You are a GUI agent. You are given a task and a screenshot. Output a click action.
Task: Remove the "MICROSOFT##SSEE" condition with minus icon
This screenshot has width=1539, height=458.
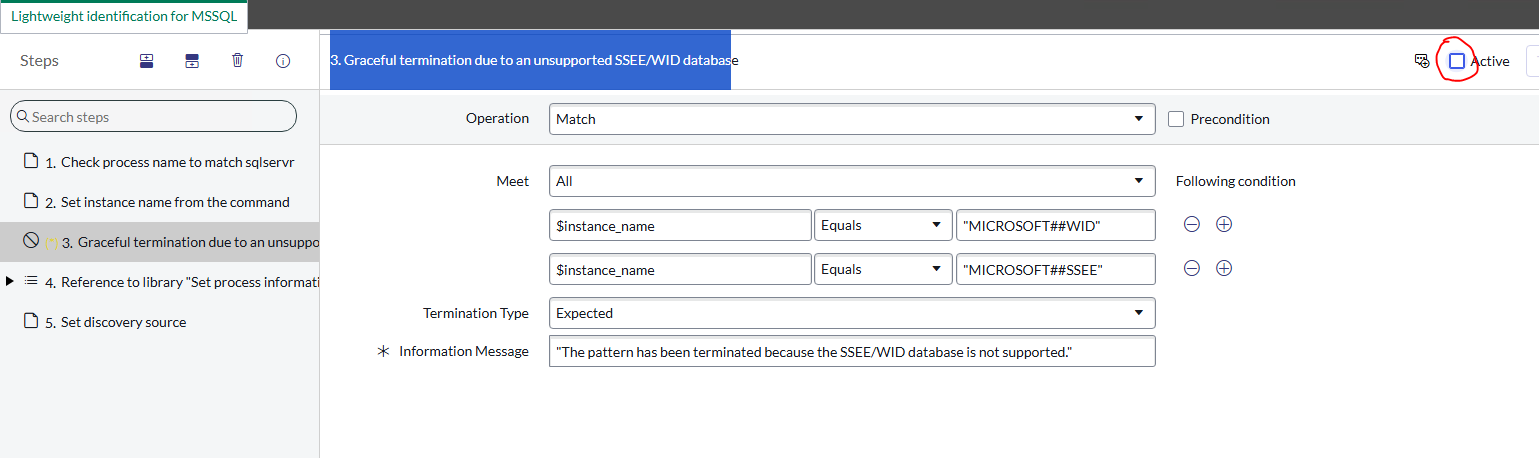1192,269
